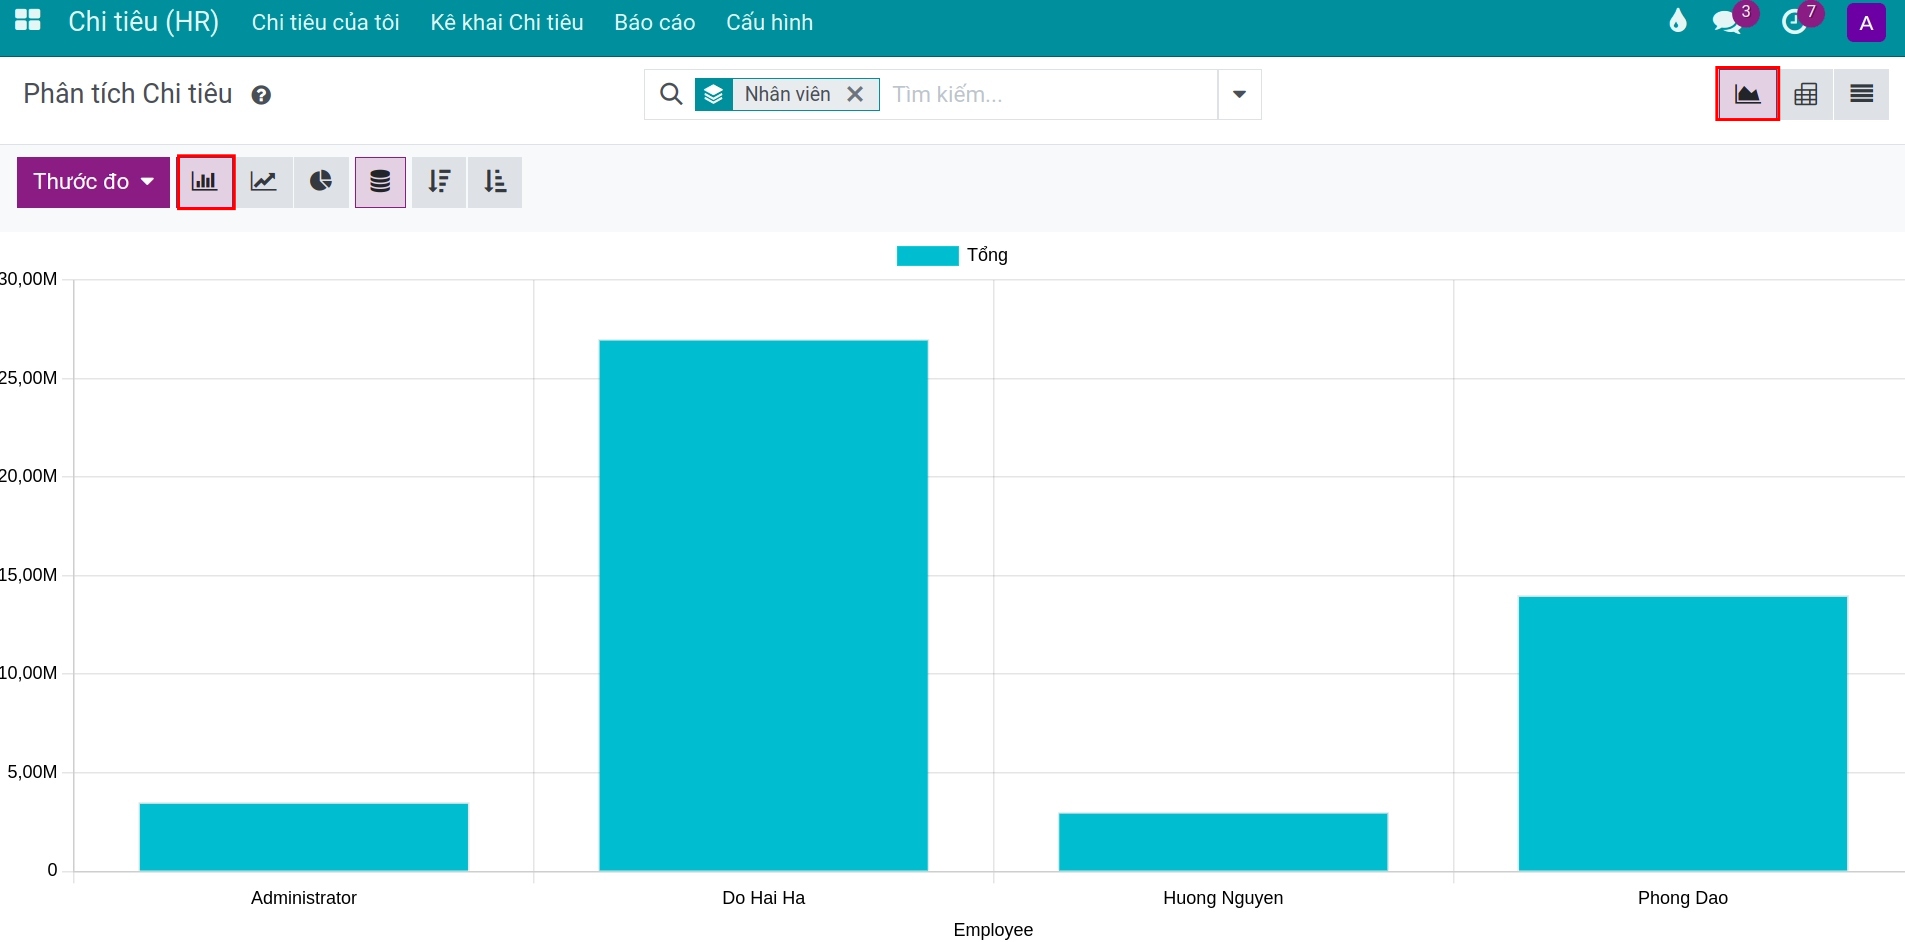Toggle stacked chart option
This screenshot has height=942, width=1905.
tap(380, 182)
